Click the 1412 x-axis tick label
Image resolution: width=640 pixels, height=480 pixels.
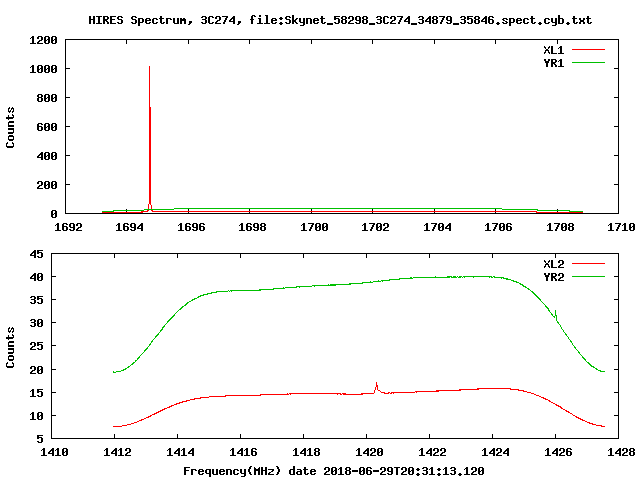pos(117,452)
